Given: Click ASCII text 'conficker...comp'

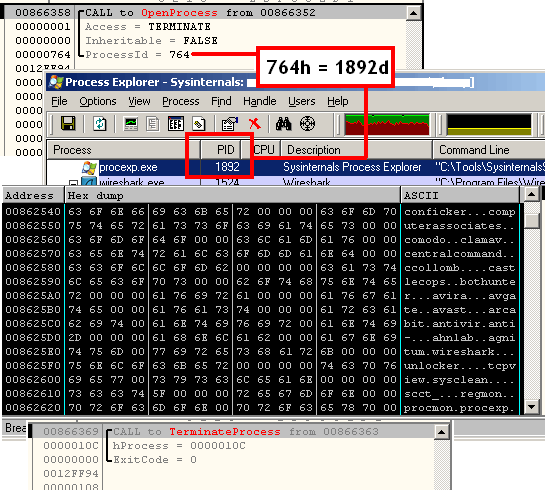Looking at the screenshot, I should [x=459, y=212].
